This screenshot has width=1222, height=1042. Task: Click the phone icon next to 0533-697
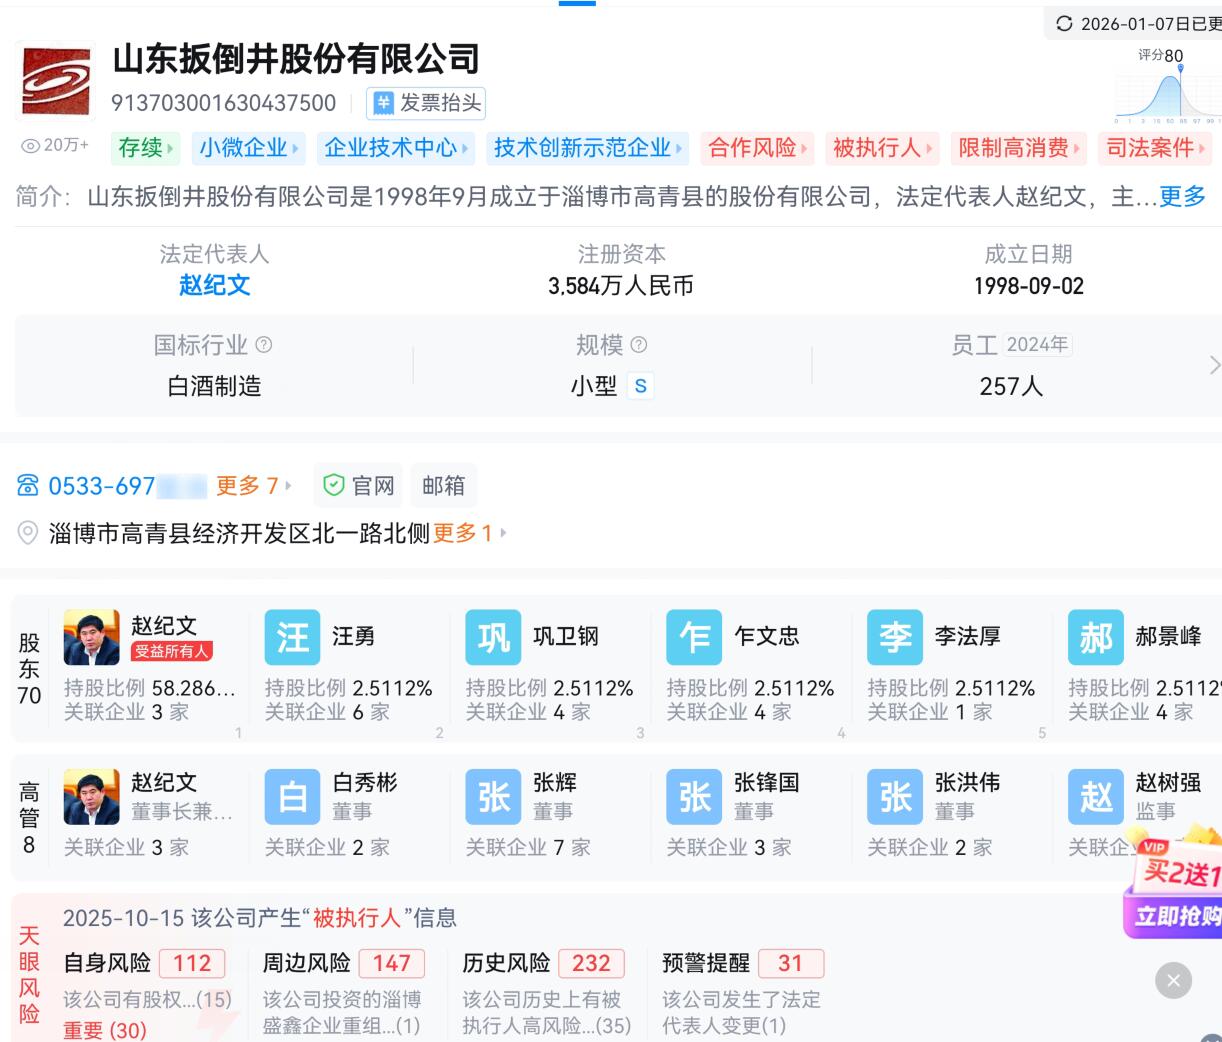coord(28,486)
